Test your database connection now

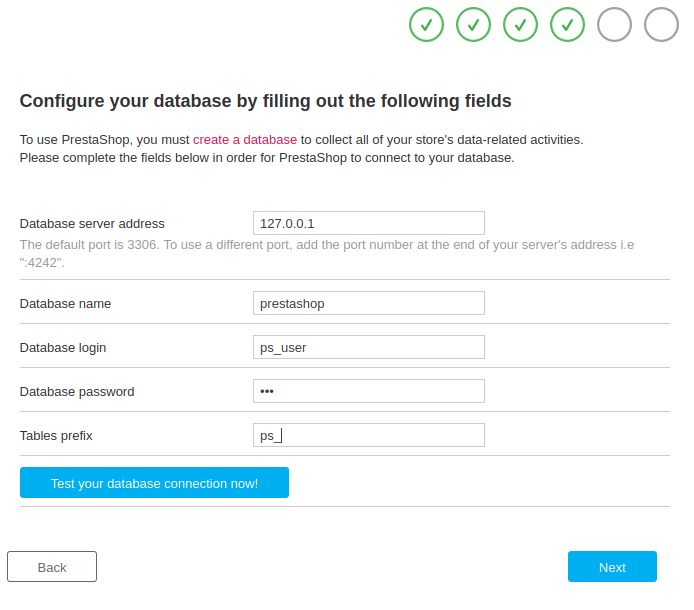click(x=154, y=483)
